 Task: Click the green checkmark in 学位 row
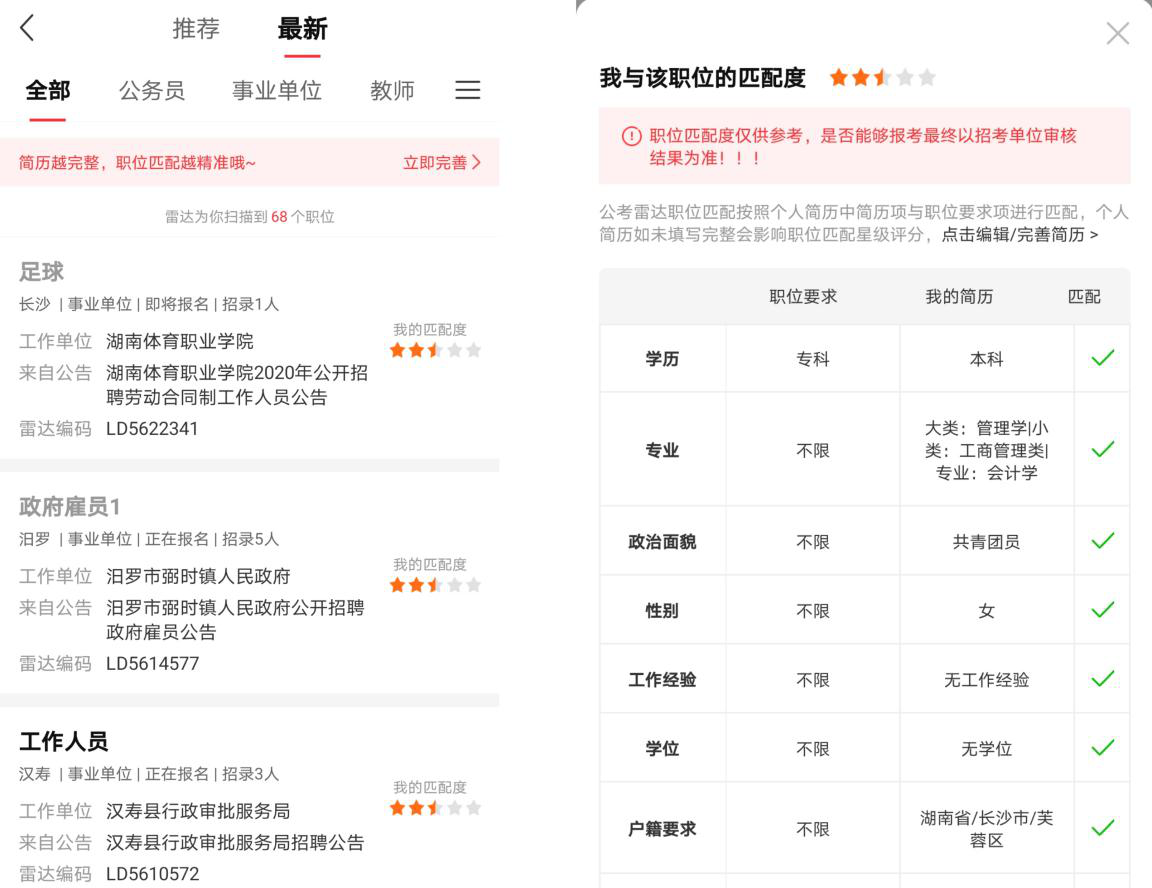pyautogui.click(x=1102, y=748)
